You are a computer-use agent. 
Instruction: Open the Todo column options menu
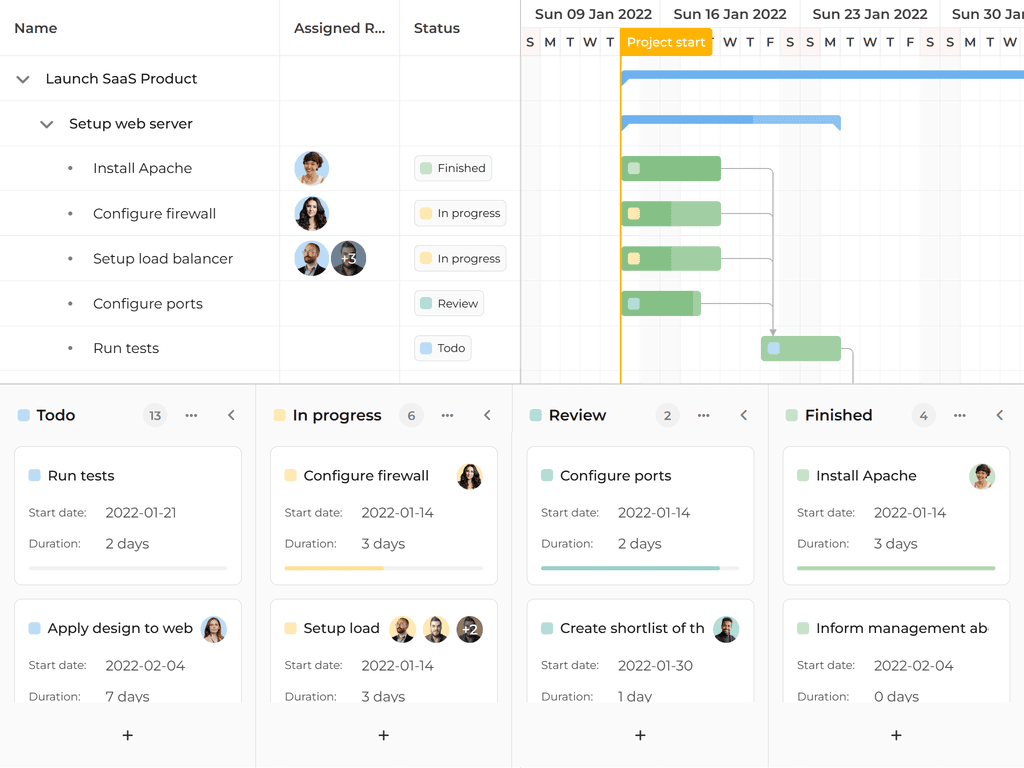[191, 415]
